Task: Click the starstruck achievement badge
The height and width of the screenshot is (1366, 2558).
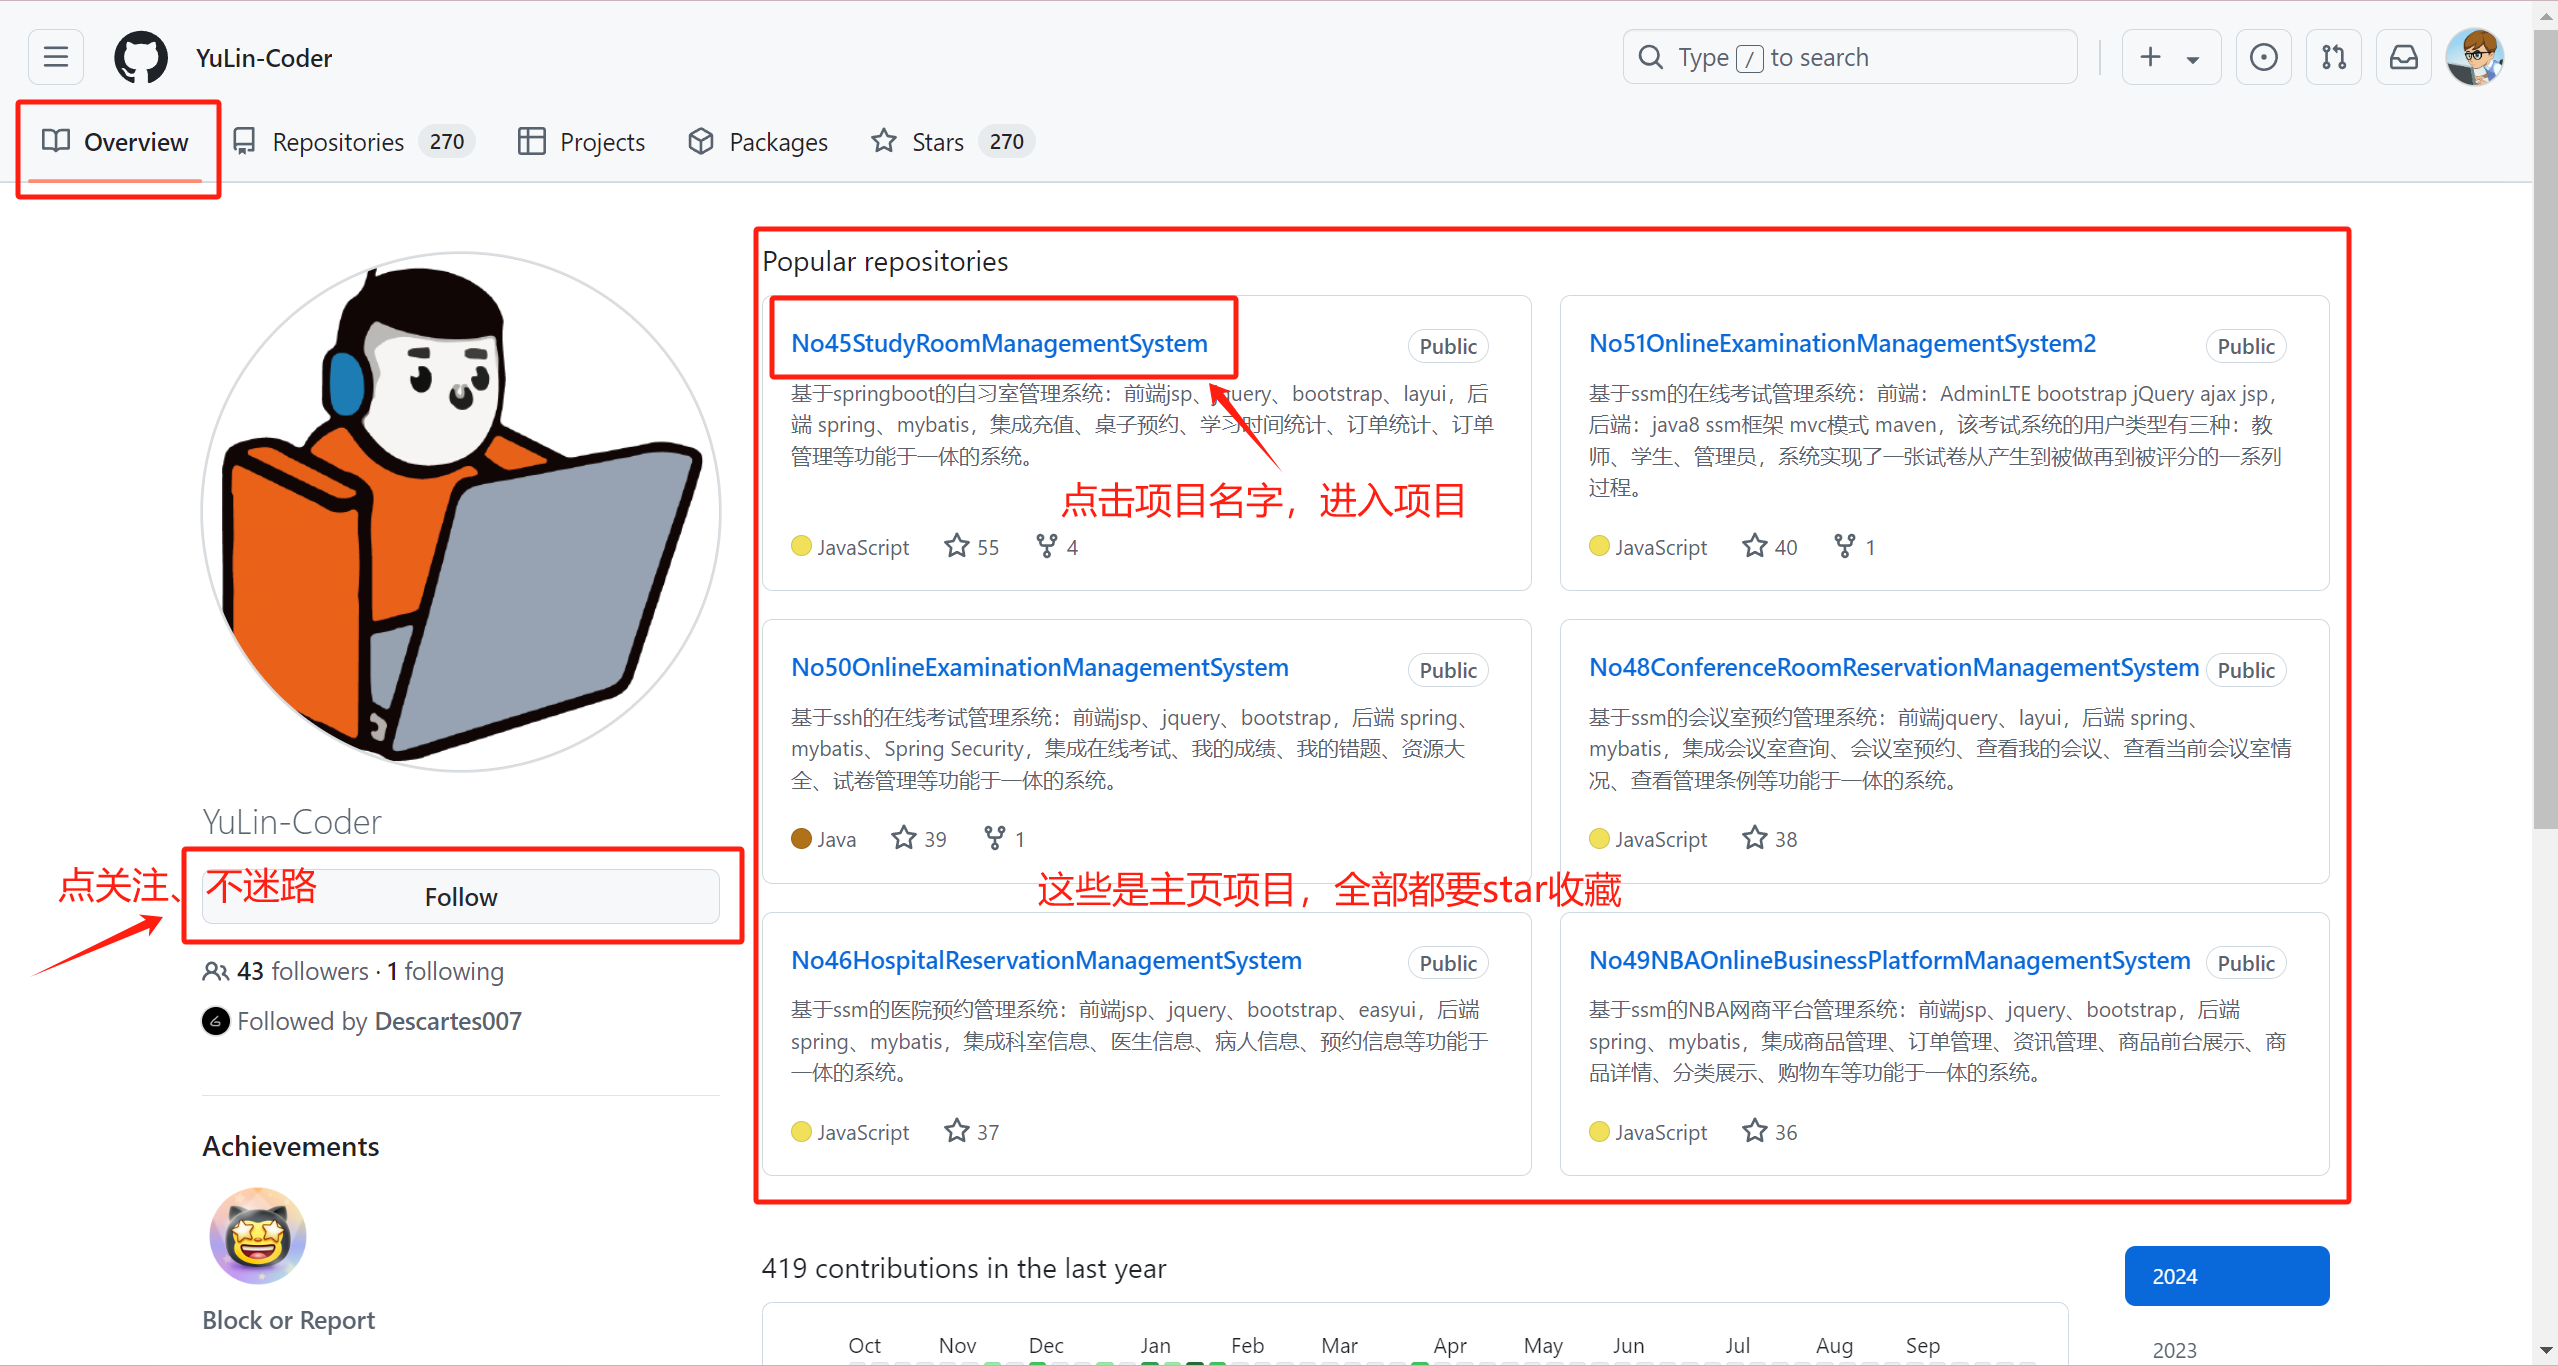Action: [258, 1236]
